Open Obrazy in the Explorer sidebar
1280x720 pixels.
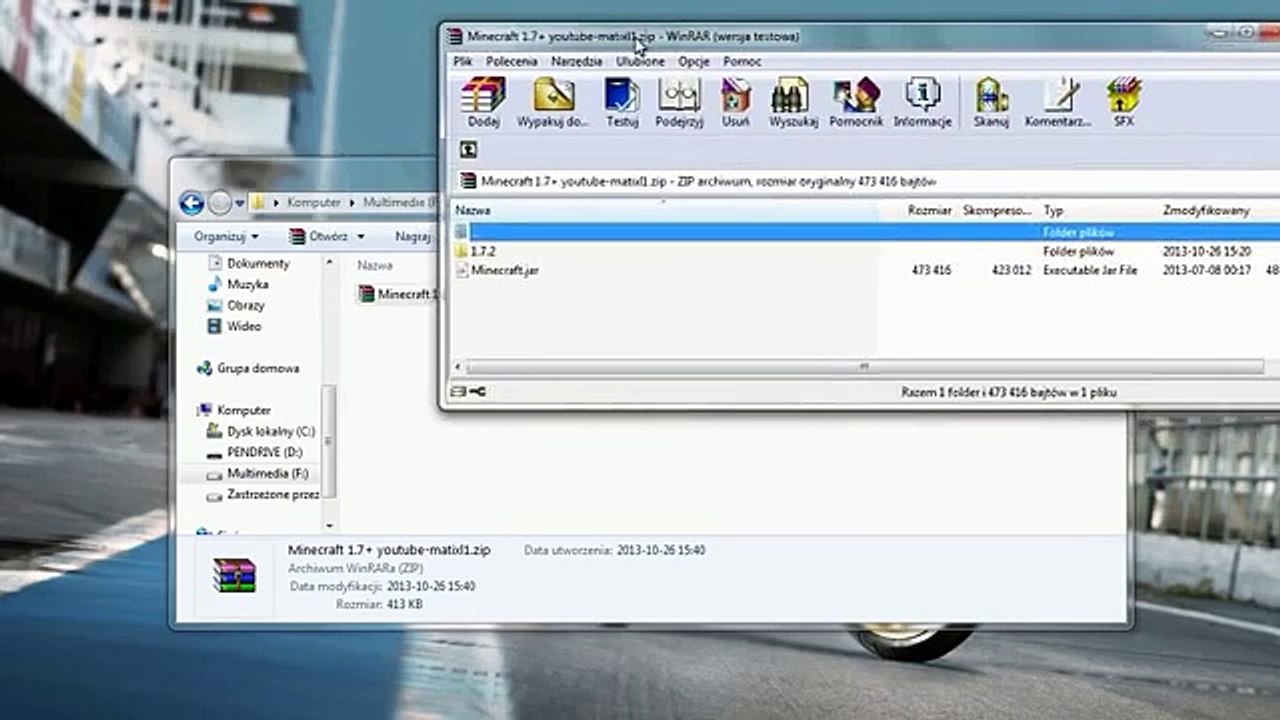[245, 305]
